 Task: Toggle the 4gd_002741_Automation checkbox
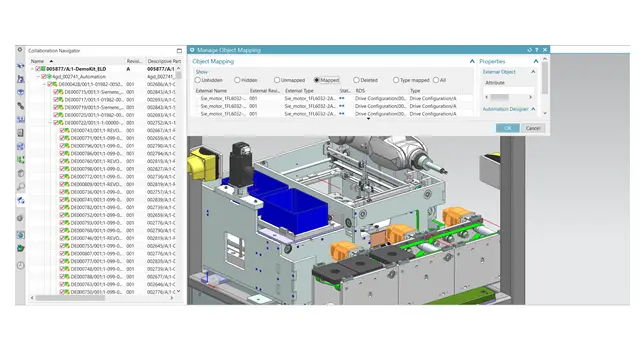pos(44,77)
